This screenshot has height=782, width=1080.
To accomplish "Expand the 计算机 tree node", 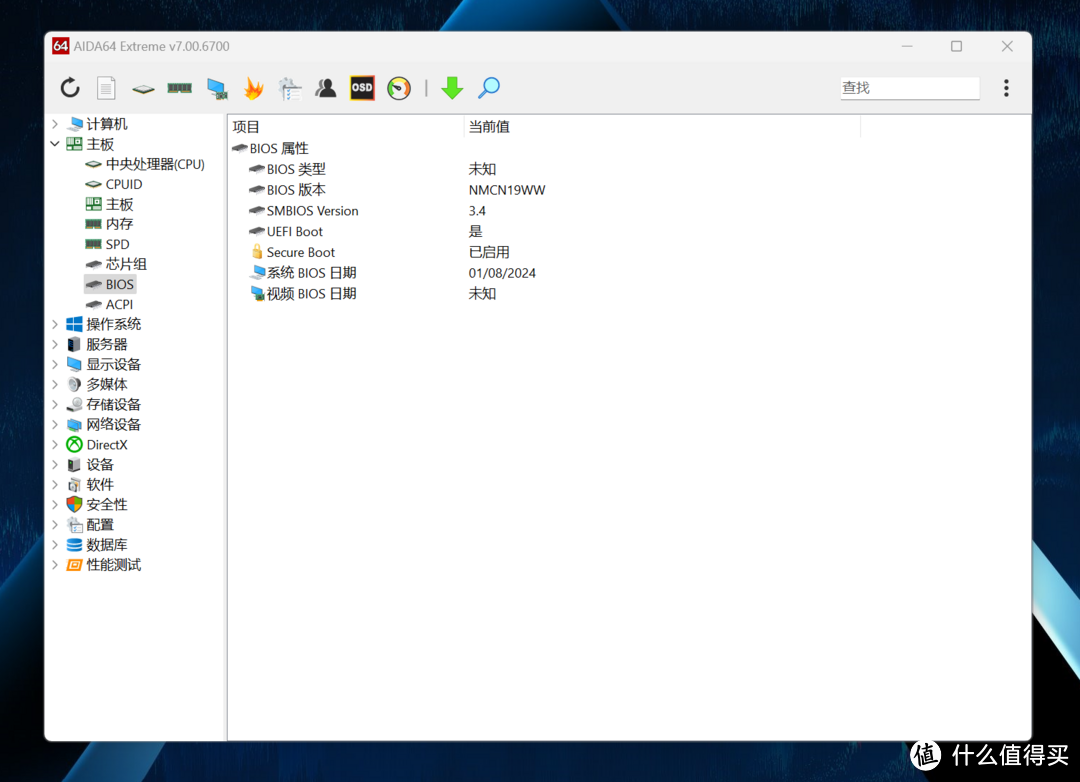I will (55, 124).
